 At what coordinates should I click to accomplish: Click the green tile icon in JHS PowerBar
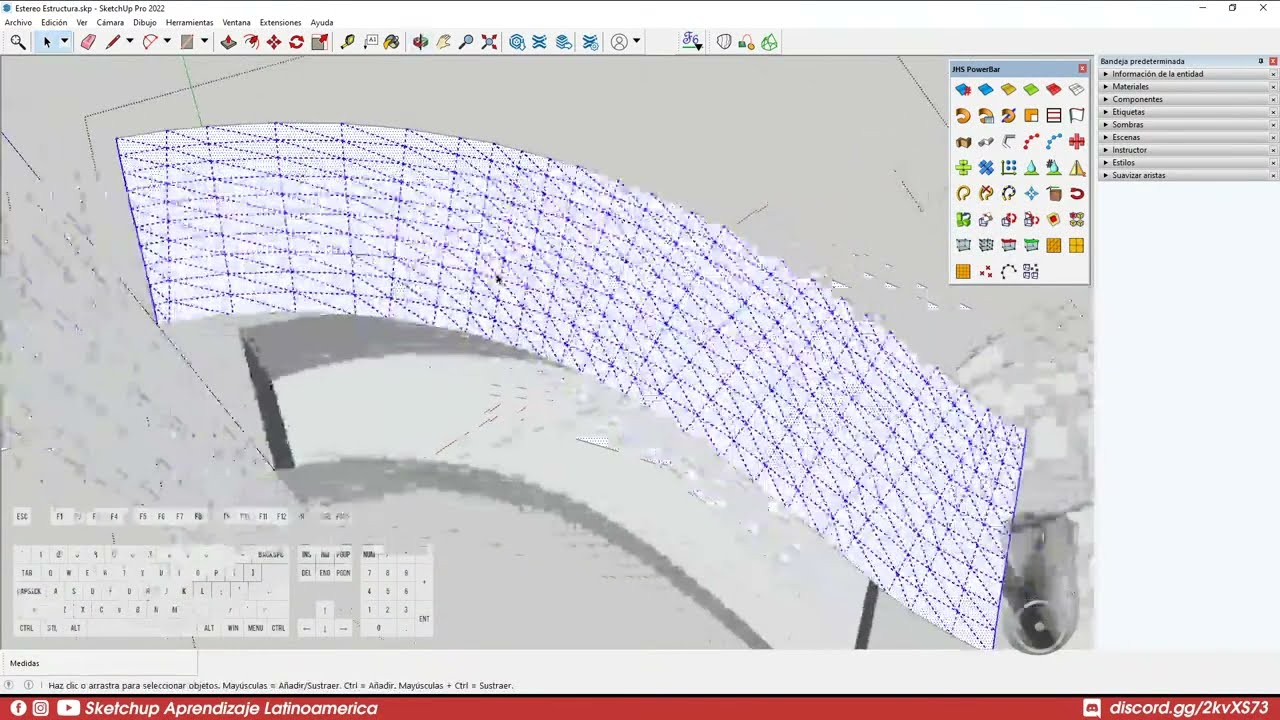click(x=1031, y=90)
